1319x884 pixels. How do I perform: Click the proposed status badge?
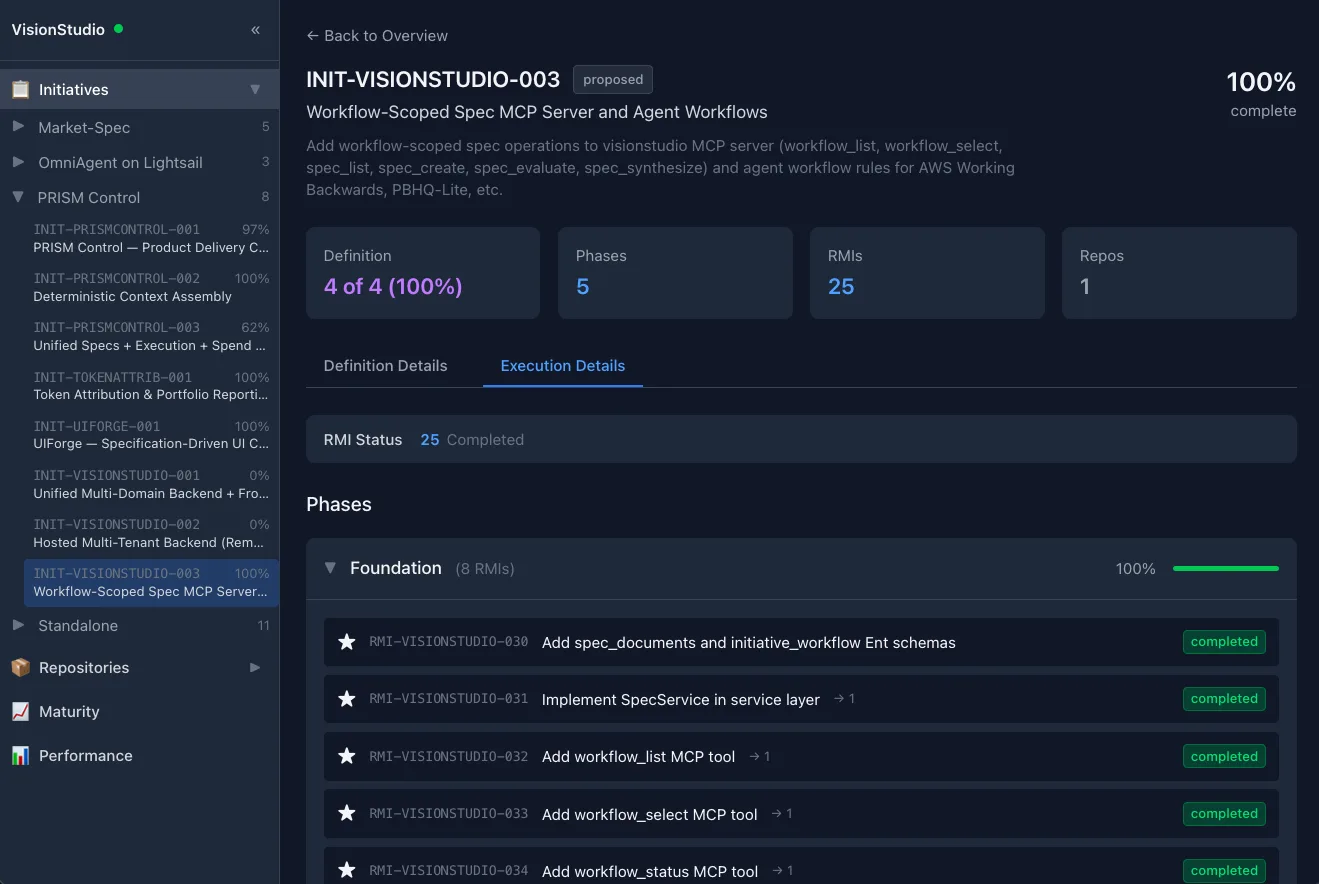point(613,80)
